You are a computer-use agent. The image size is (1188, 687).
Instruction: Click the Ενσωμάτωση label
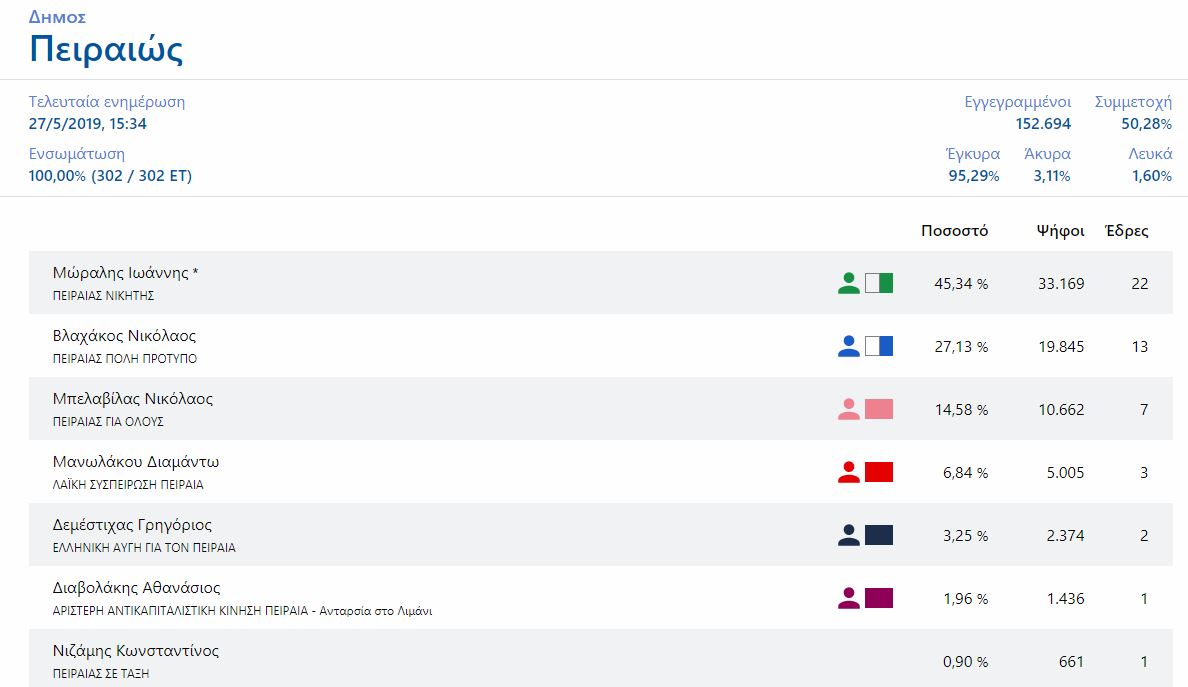point(77,154)
